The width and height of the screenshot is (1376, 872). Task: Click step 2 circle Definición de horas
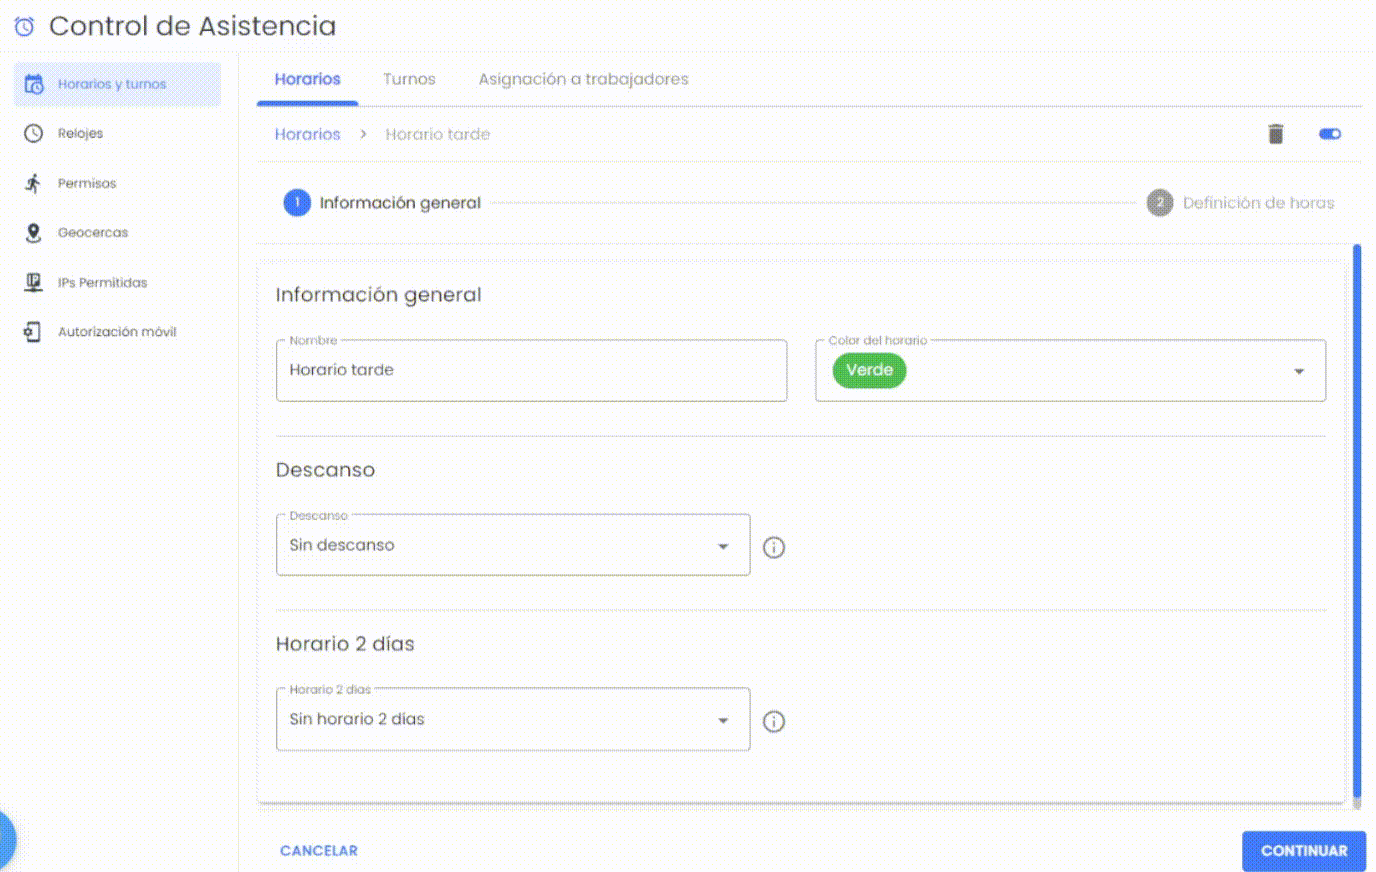click(1159, 203)
